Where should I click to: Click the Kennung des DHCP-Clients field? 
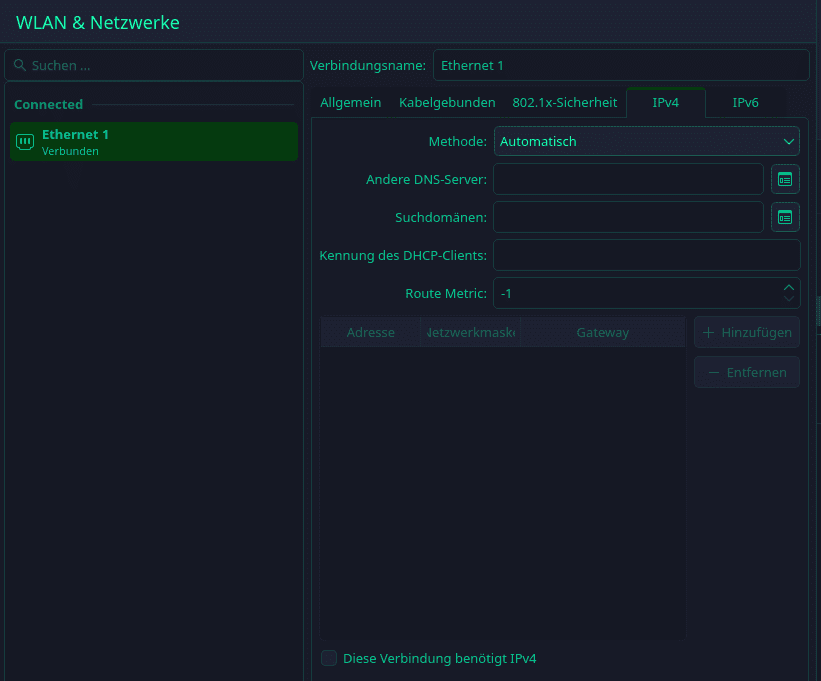point(647,255)
